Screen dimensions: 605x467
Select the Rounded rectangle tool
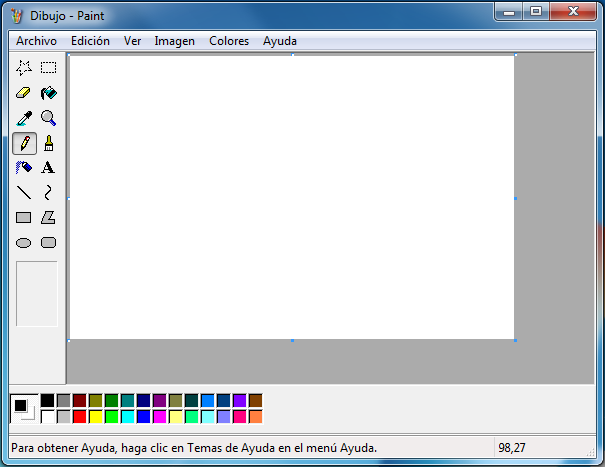pyautogui.click(x=48, y=242)
